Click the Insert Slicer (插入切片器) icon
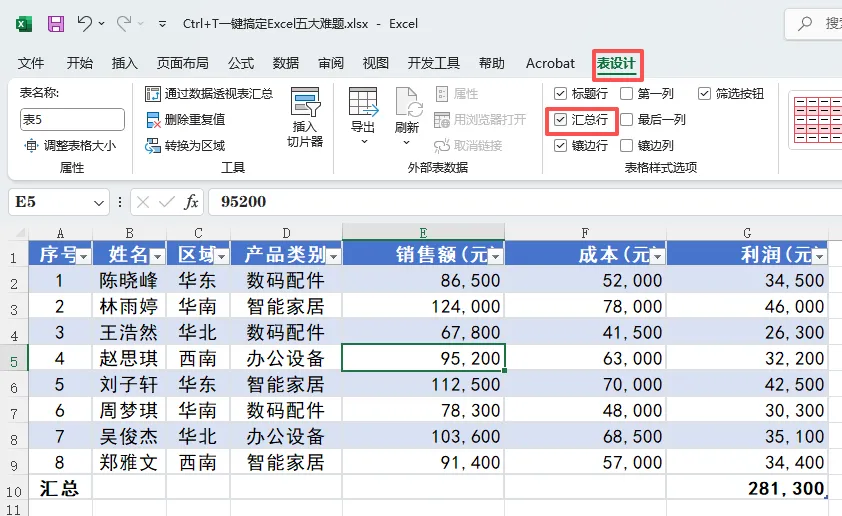Viewport: 842px width, 516px height. (304, 102)
